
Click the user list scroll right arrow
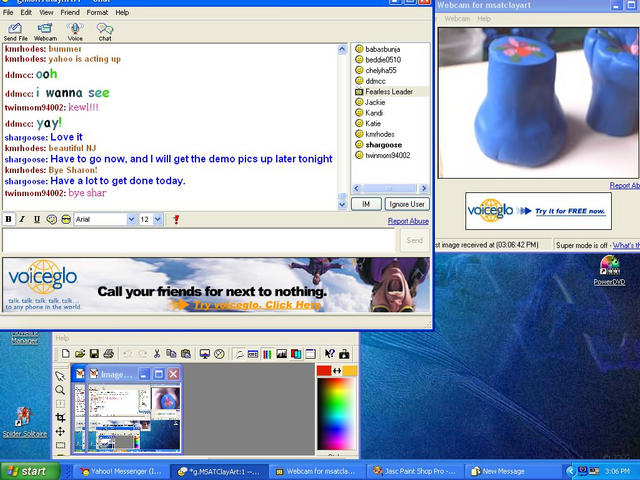(424, 188)
